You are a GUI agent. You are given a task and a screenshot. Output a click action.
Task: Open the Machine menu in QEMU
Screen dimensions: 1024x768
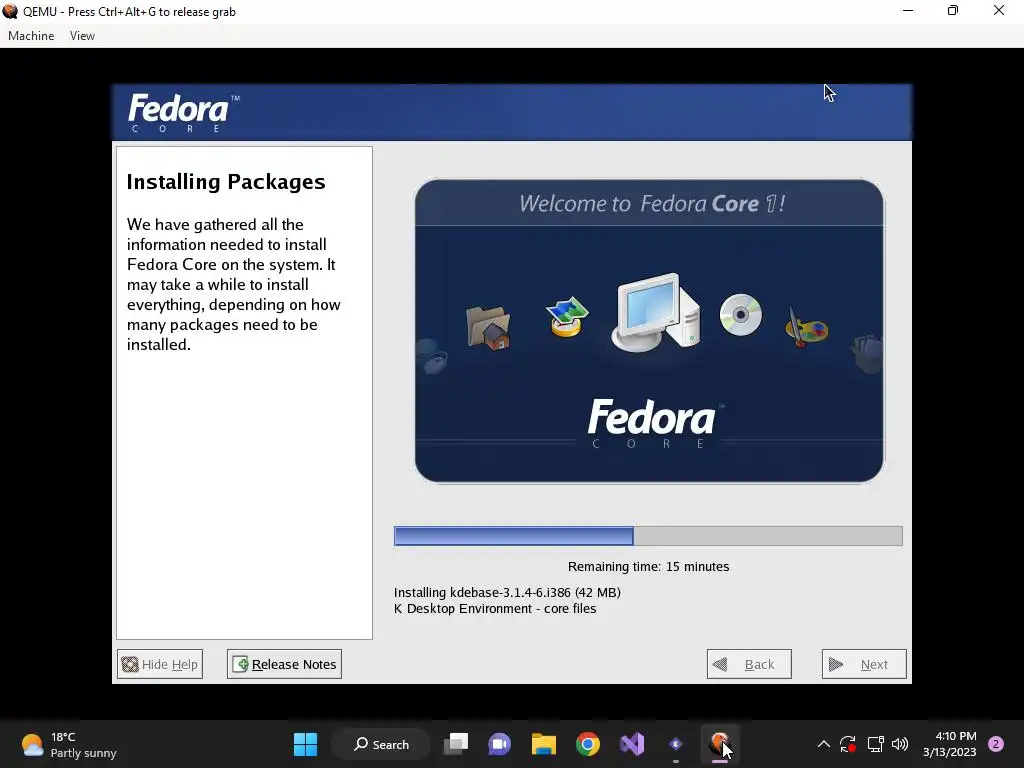pos(31,36)
